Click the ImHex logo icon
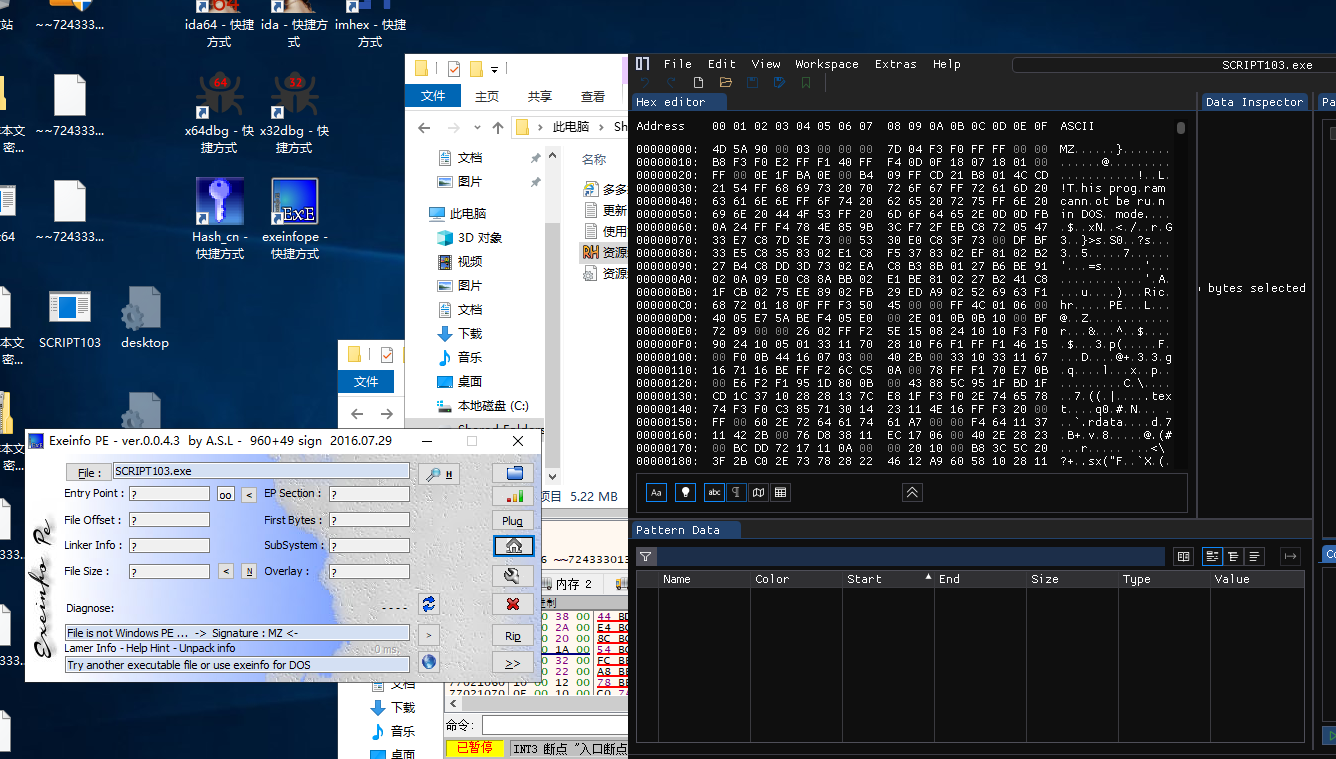 (x=644, y=64)
